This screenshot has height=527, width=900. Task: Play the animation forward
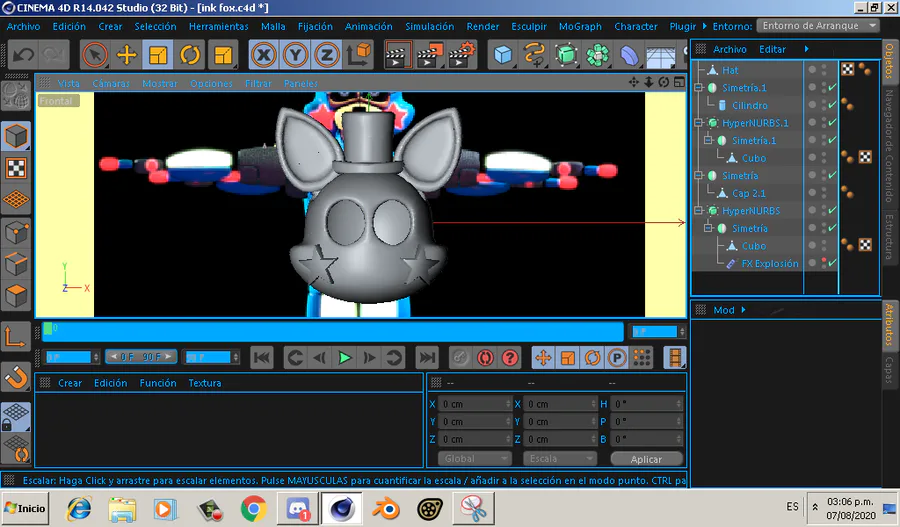click(x=344, y=358)
